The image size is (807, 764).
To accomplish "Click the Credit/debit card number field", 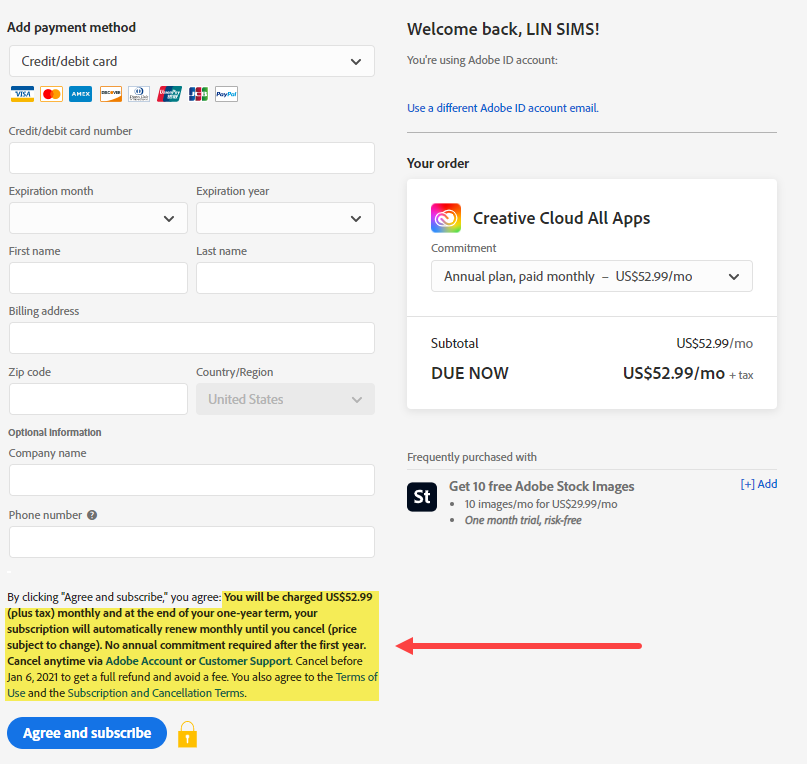I will point(191,158).
